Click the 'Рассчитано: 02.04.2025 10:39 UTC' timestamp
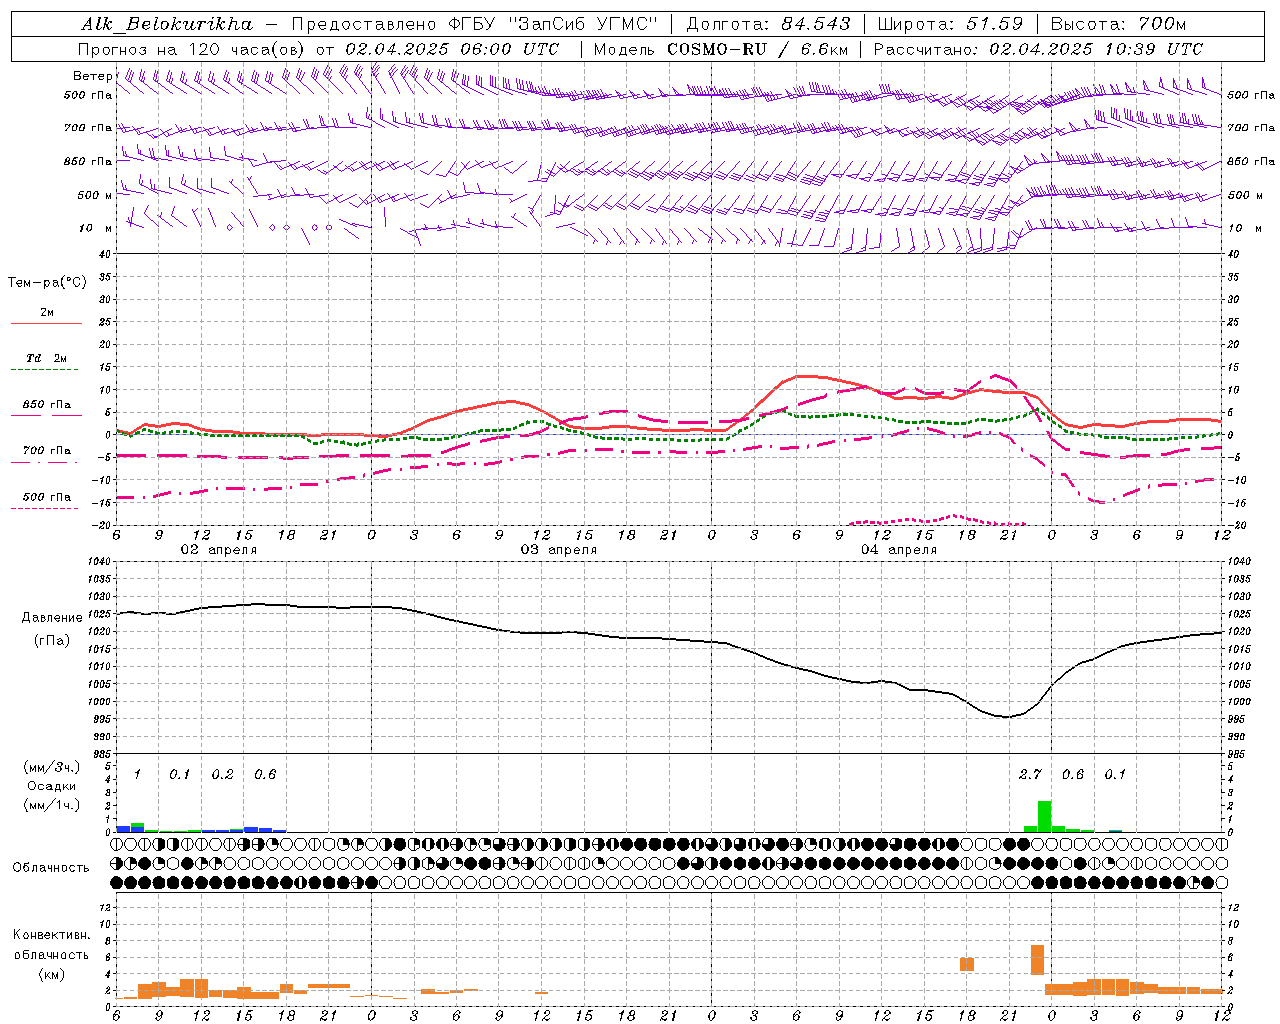The width and height of the screenshot is (1280, 1024). tap(1038, 49)
